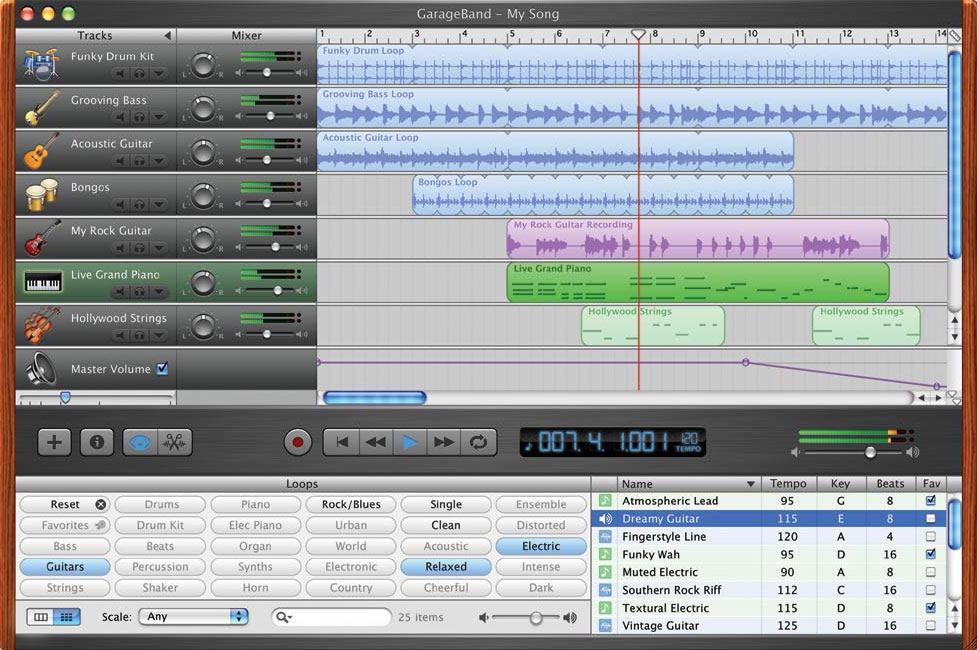Open the loop browser eye icon
This screenshot has width=977, height=650.
coord(139,441)
